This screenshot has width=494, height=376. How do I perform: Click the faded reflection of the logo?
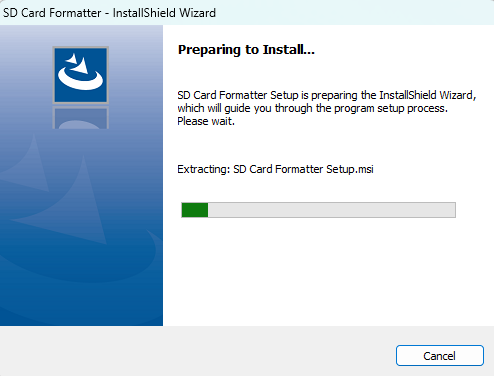click(x=81, y=118)
